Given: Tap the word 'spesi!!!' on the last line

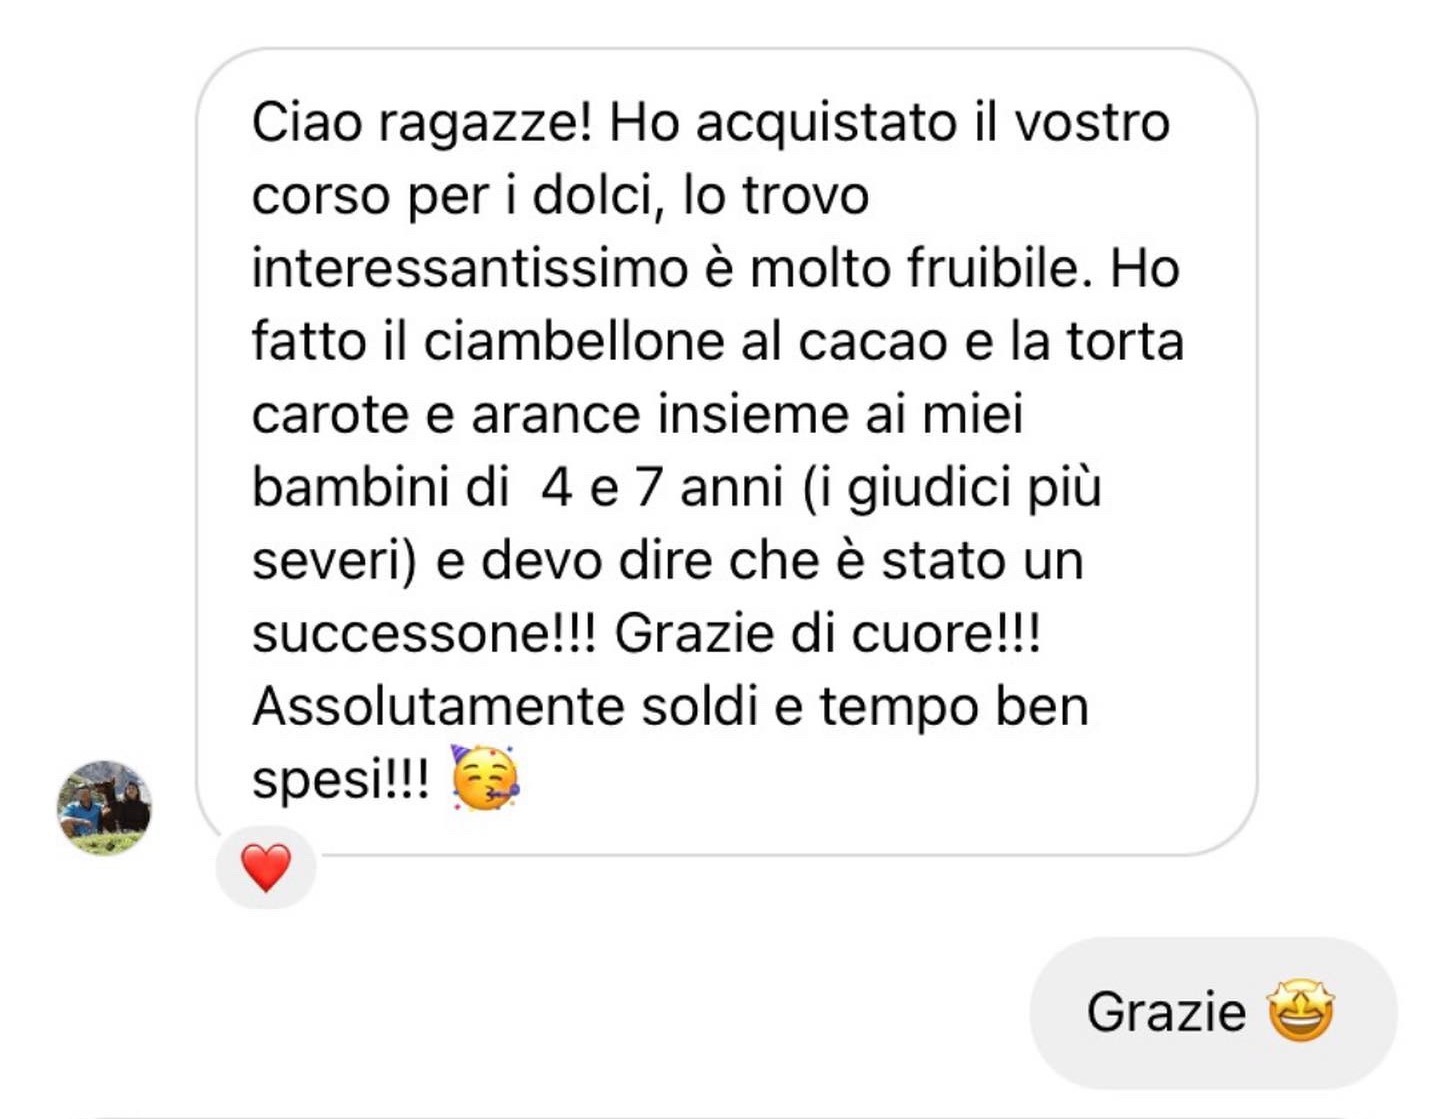Looking at the screenshot, I should point(341,779).
